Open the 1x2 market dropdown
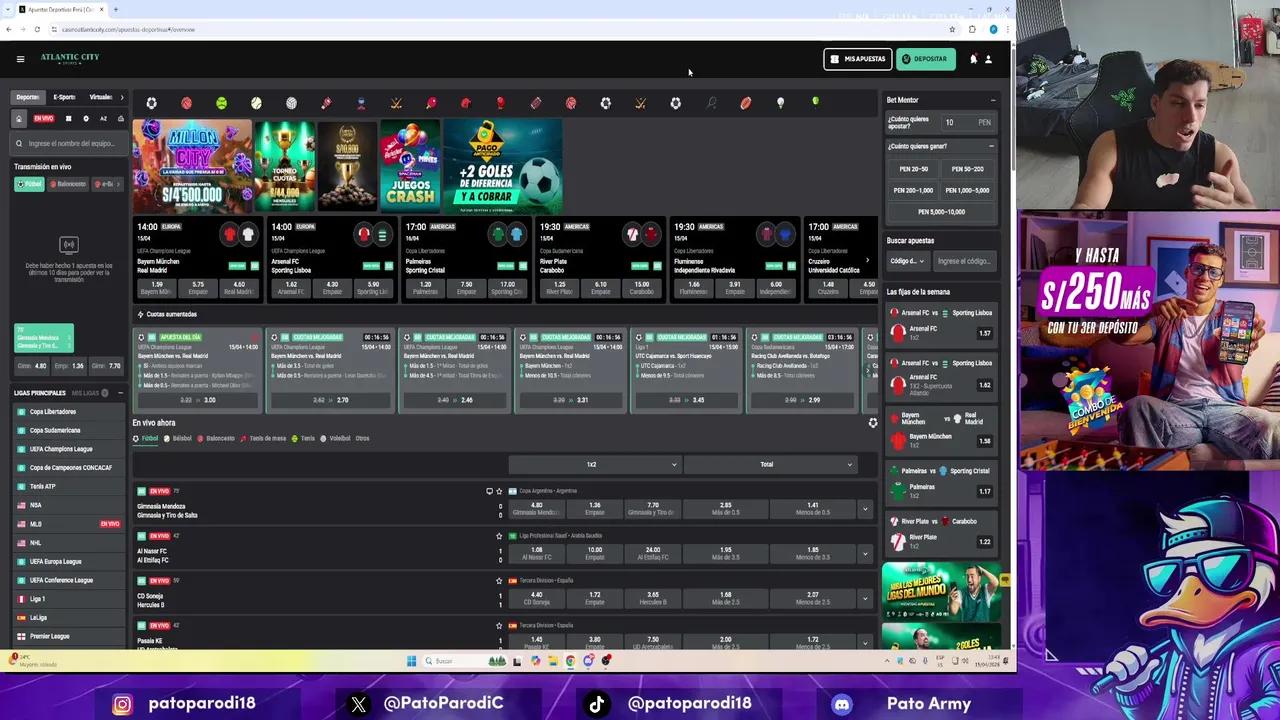Image resolution: width=1280 pixels, height=720 pixels. pos(593,464)
